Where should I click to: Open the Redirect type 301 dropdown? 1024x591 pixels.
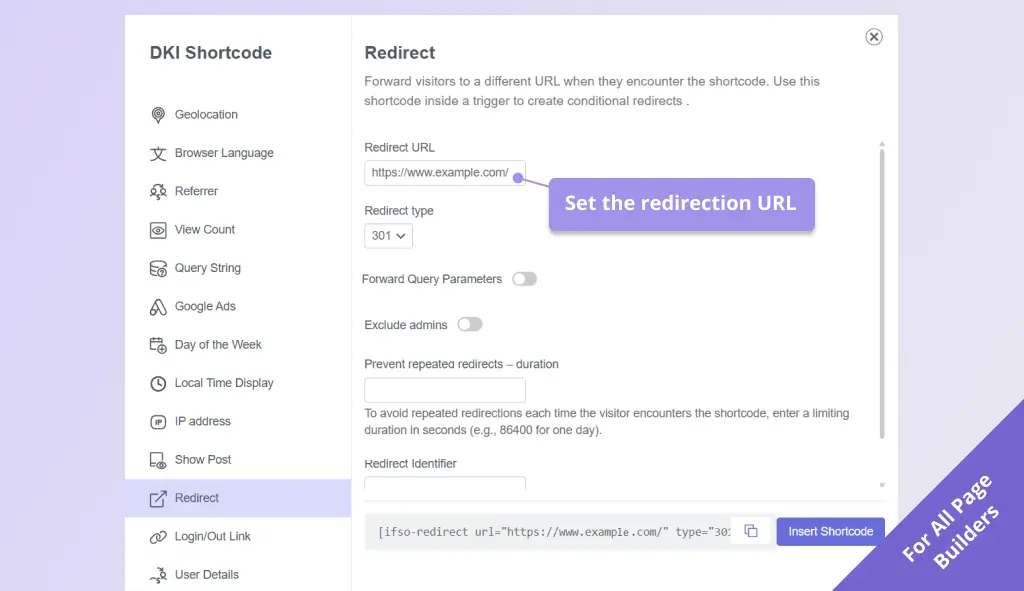[x=388, y=235]
